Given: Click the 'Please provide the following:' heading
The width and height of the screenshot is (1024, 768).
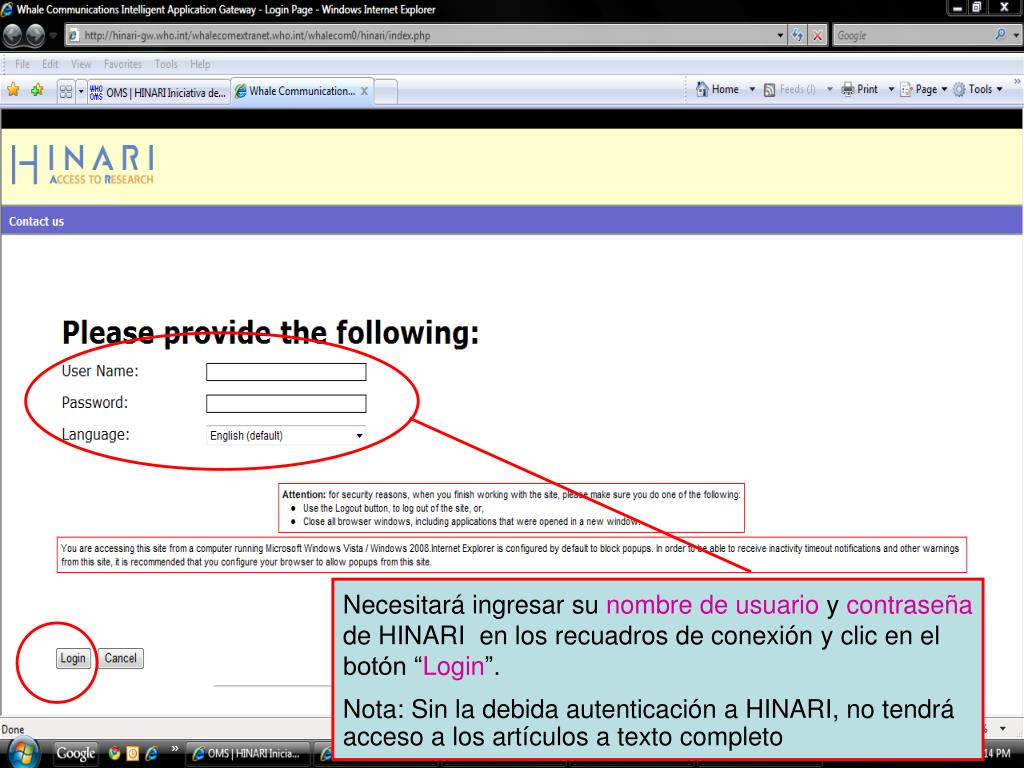Looking at the screenshot, I should (270, 332).
